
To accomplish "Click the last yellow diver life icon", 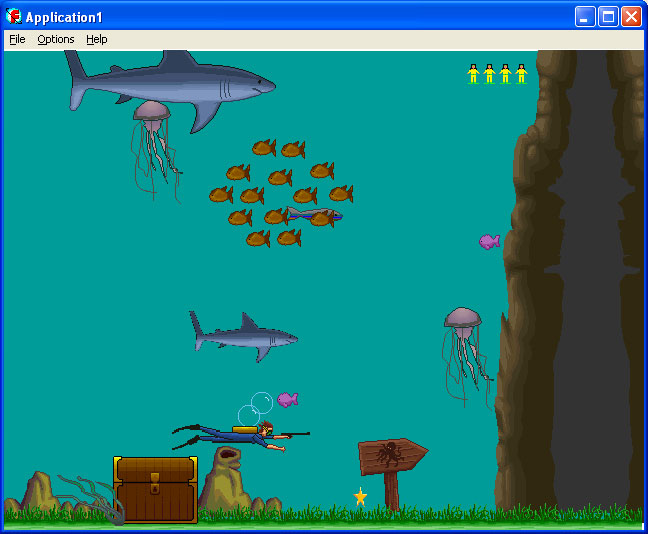I will pos(521,73).
